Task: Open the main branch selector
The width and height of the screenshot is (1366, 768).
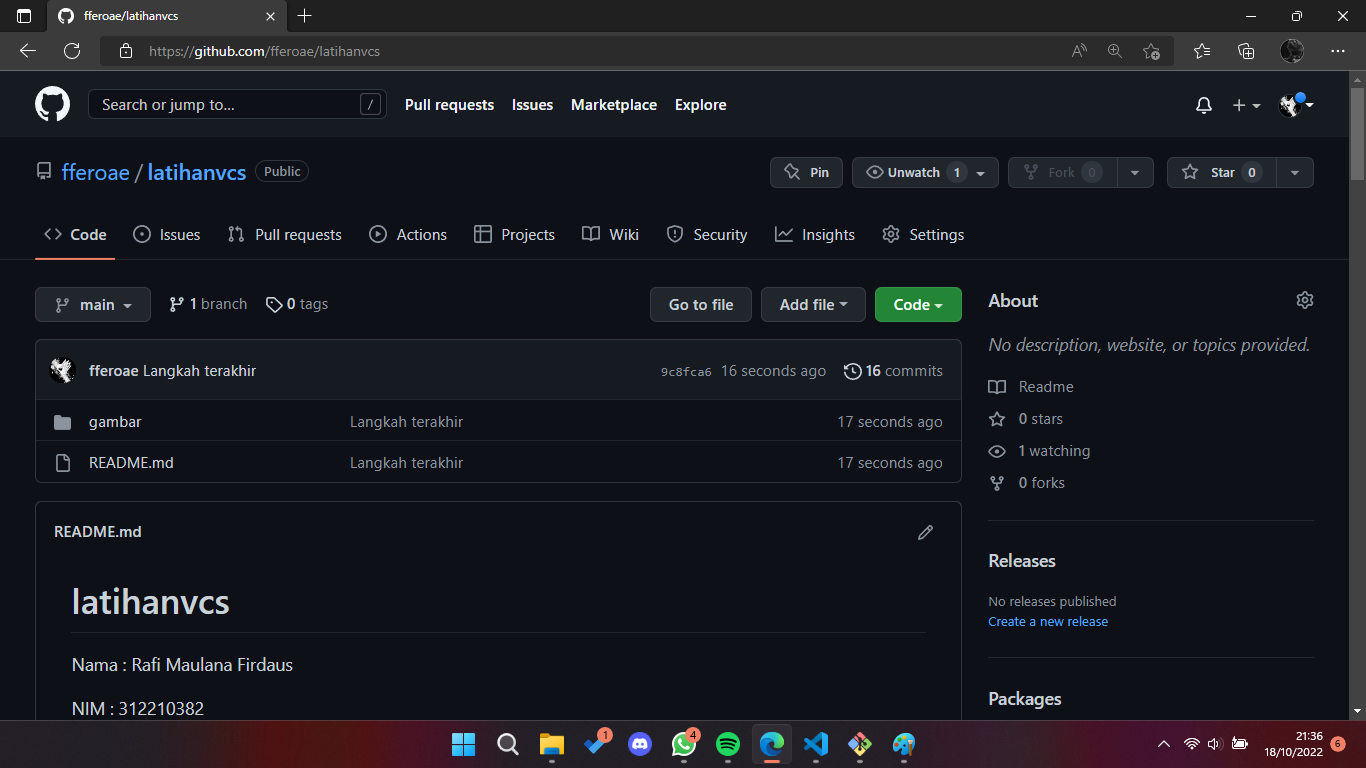Action: tap(92, 304)
